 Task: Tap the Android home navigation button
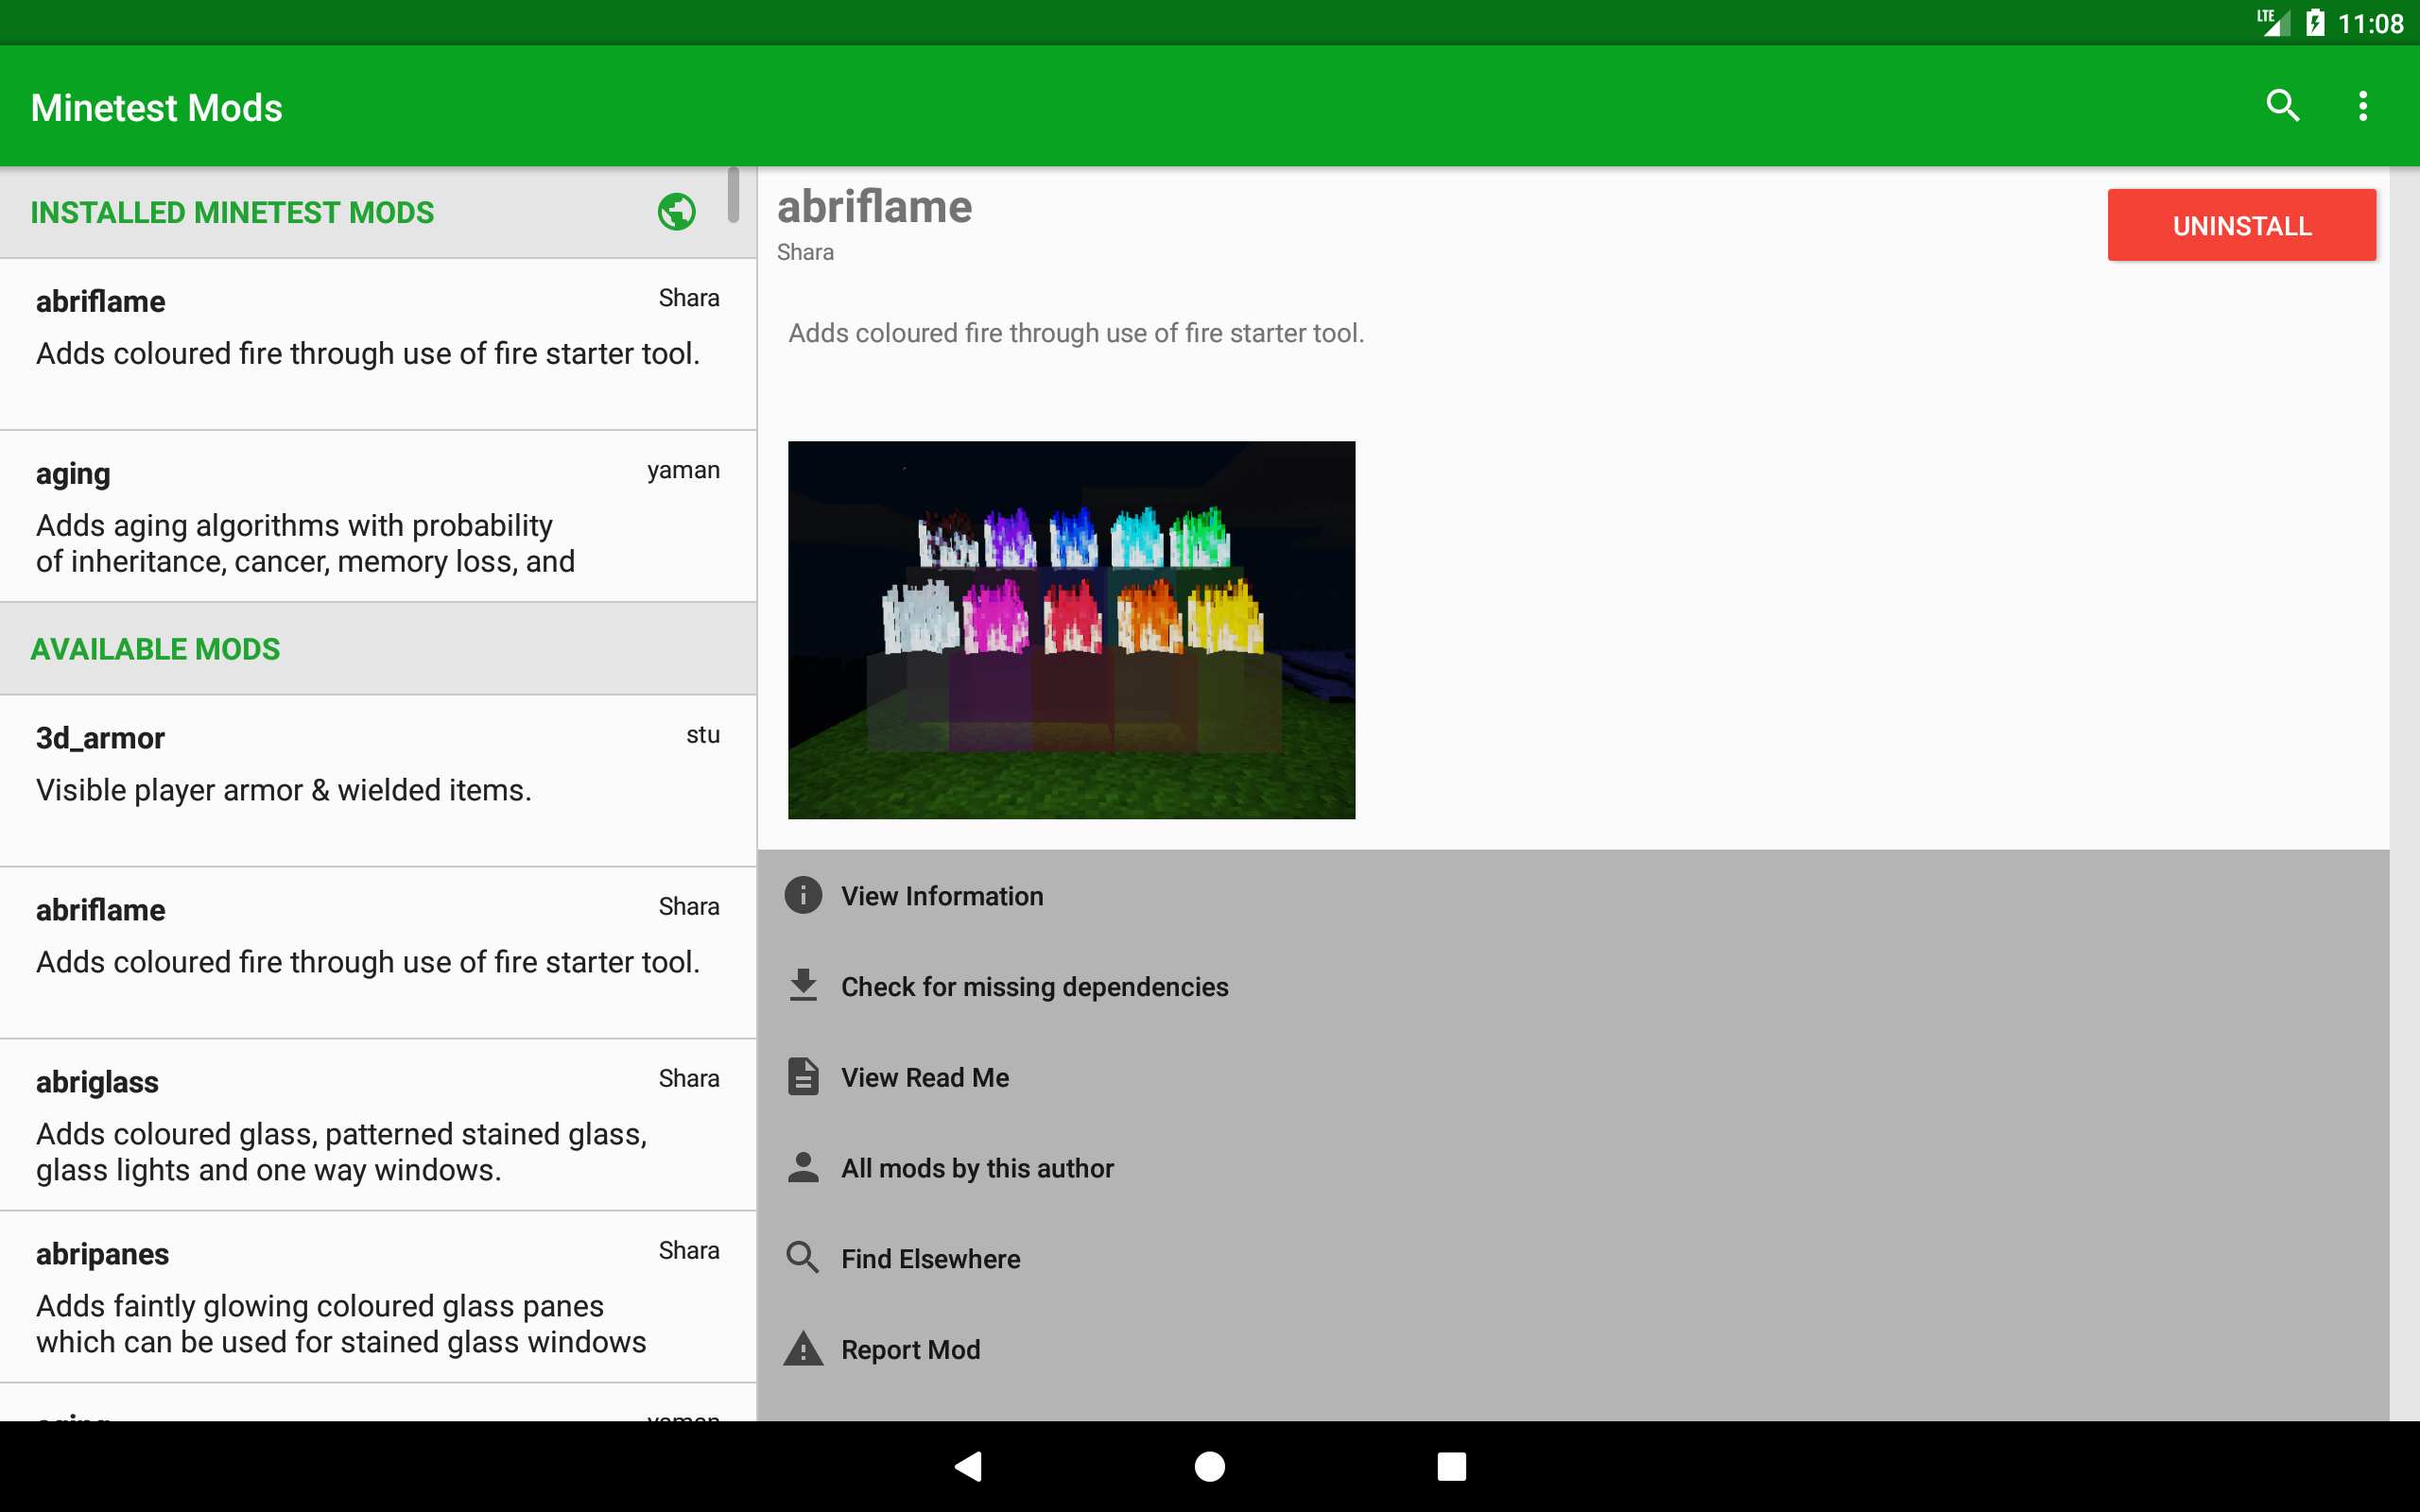[x=1210, y=1467]
